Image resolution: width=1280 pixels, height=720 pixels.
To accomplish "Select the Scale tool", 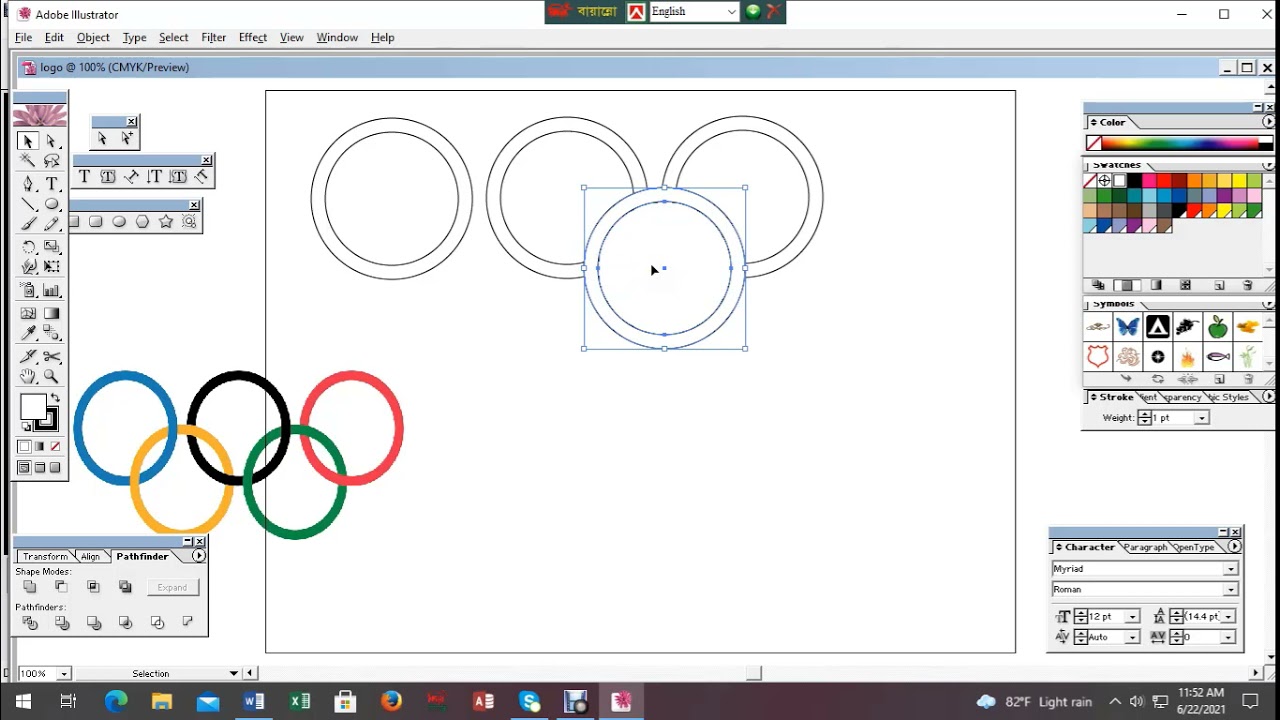I will click(x=51, y=247).
